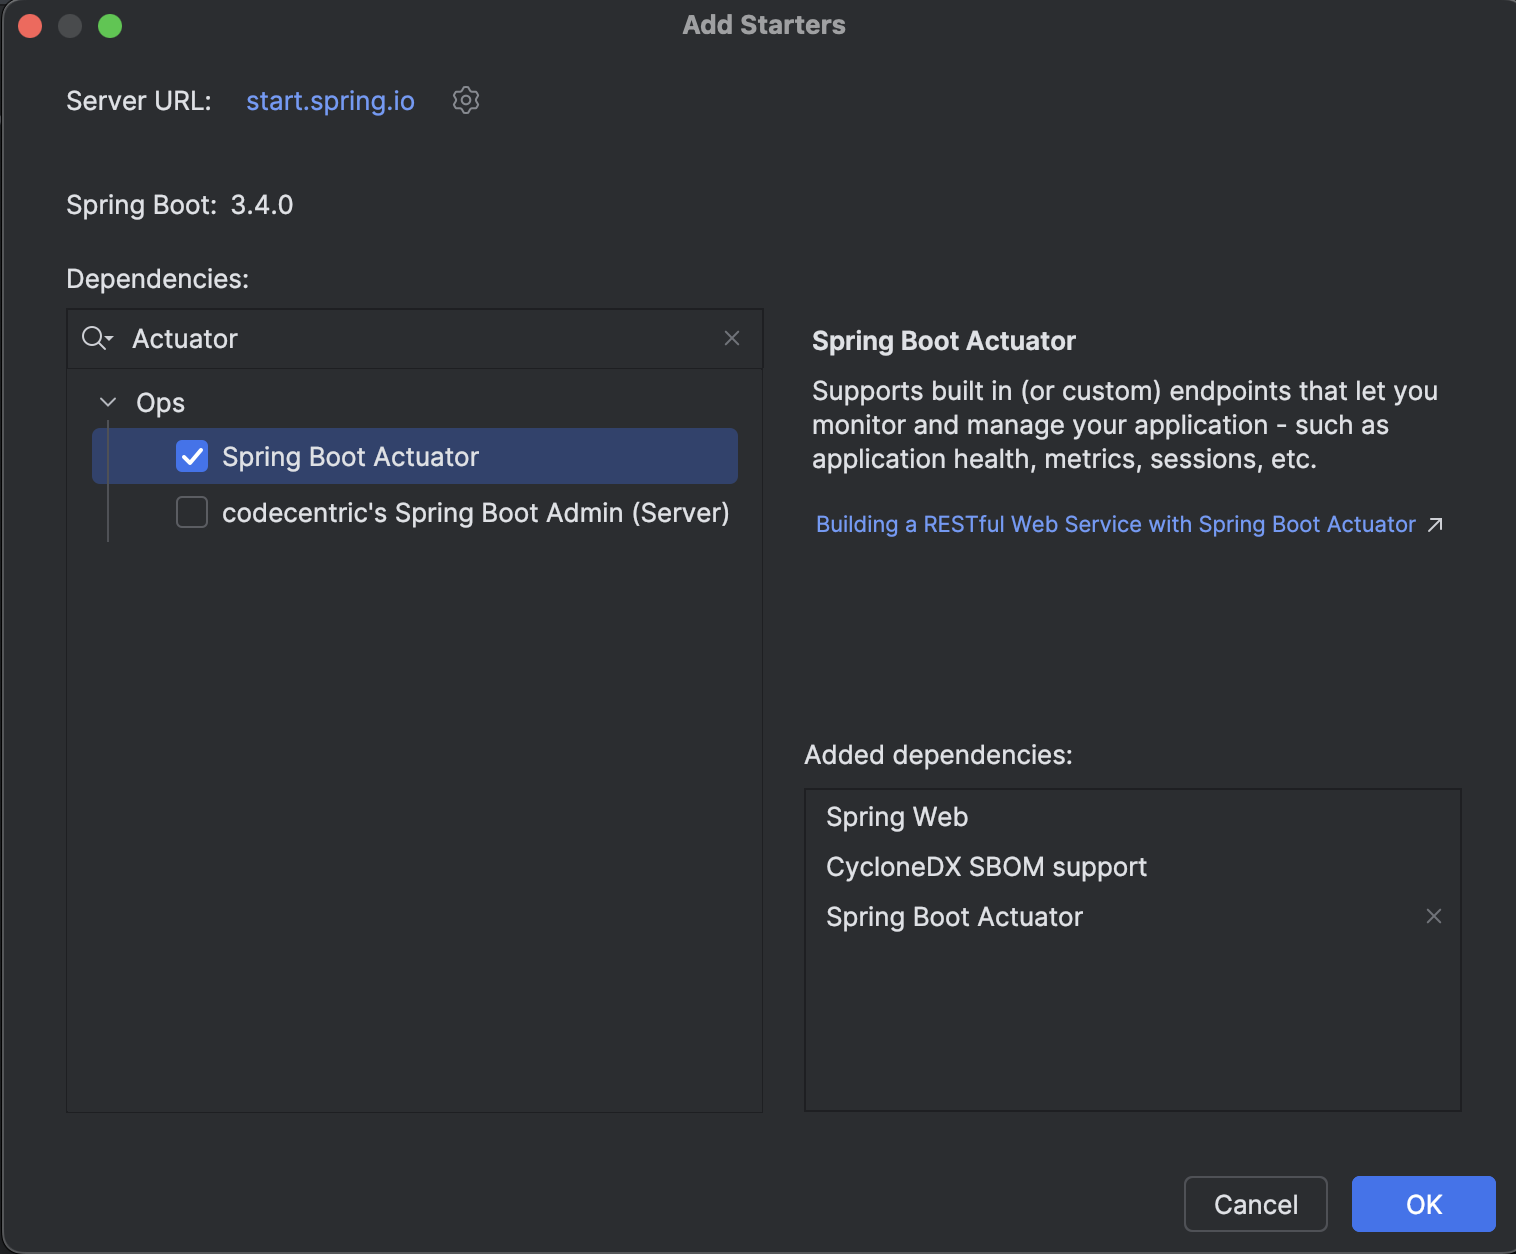
Task: Focus the dependency search field
Action: pyautogui.click(x=400, y=338)
